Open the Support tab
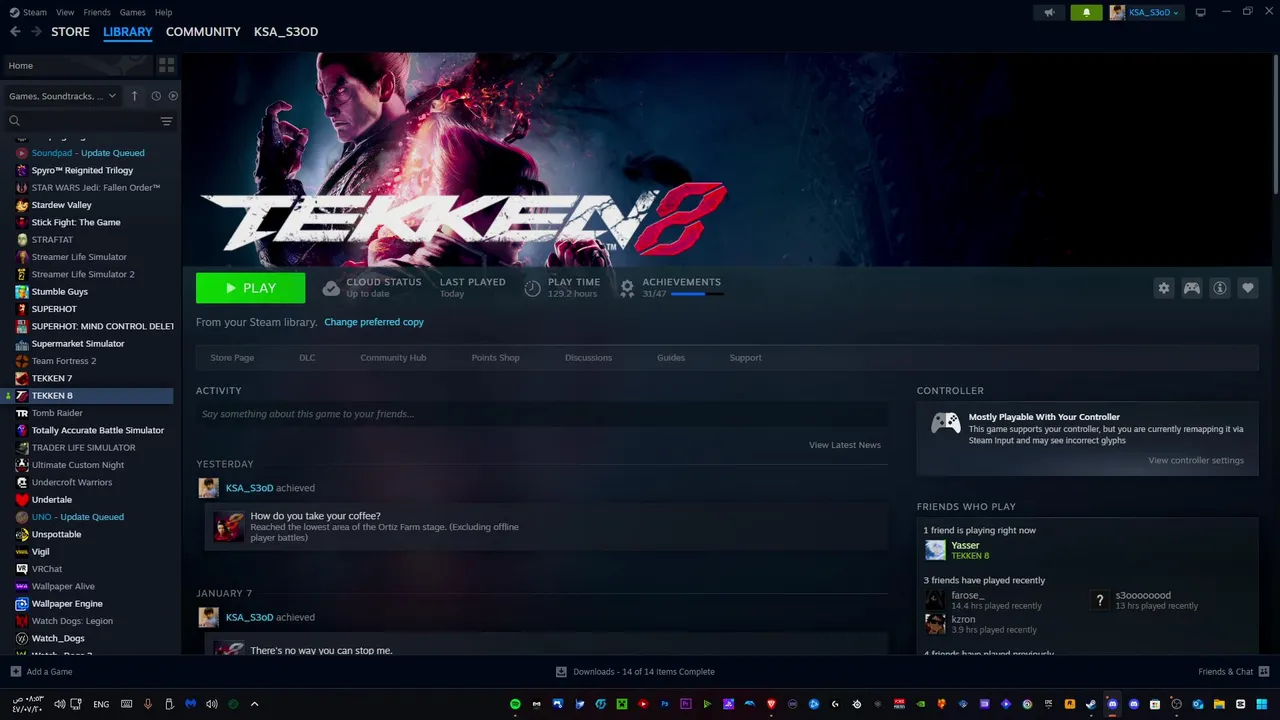Image resolution: width=1280 pixels, height=720 pixels. 745,358
